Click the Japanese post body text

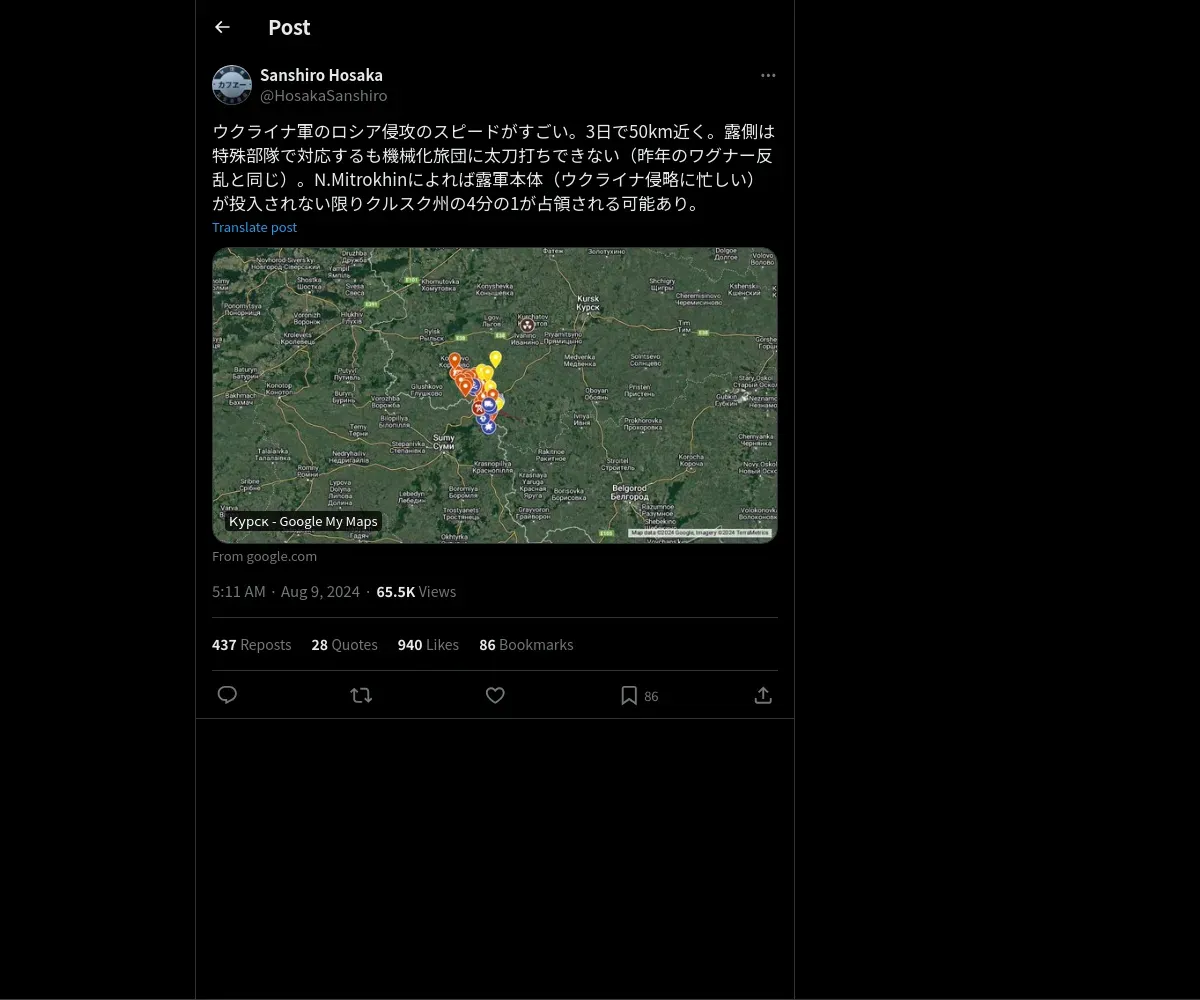tap(494, 167)
